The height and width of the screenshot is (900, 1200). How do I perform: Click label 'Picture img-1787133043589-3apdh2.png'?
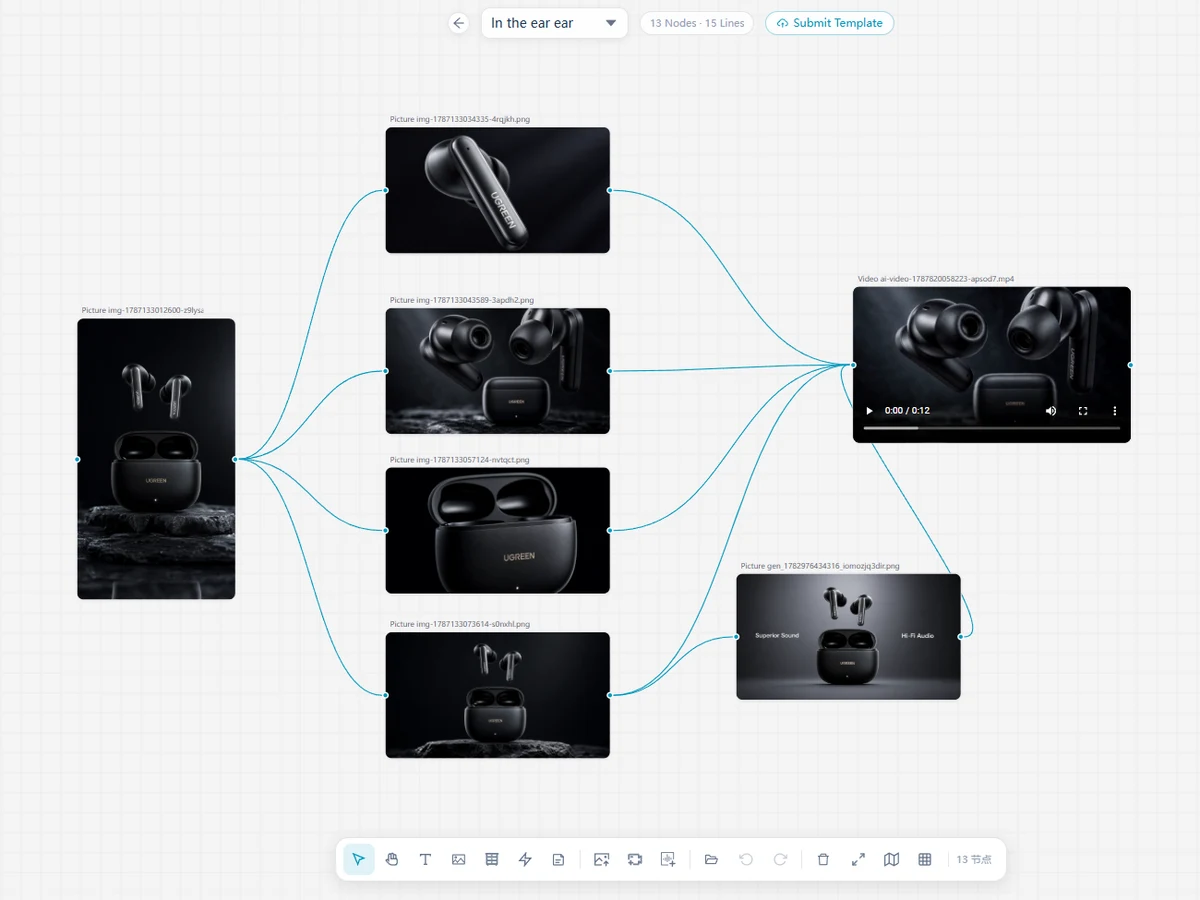click(462, 300)
